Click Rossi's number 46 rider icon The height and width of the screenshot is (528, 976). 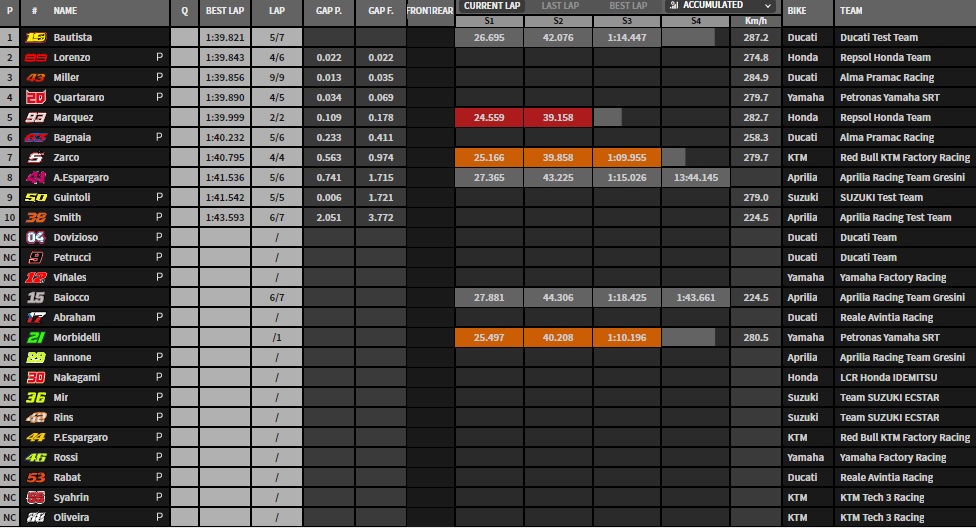(x=35, y=457)
